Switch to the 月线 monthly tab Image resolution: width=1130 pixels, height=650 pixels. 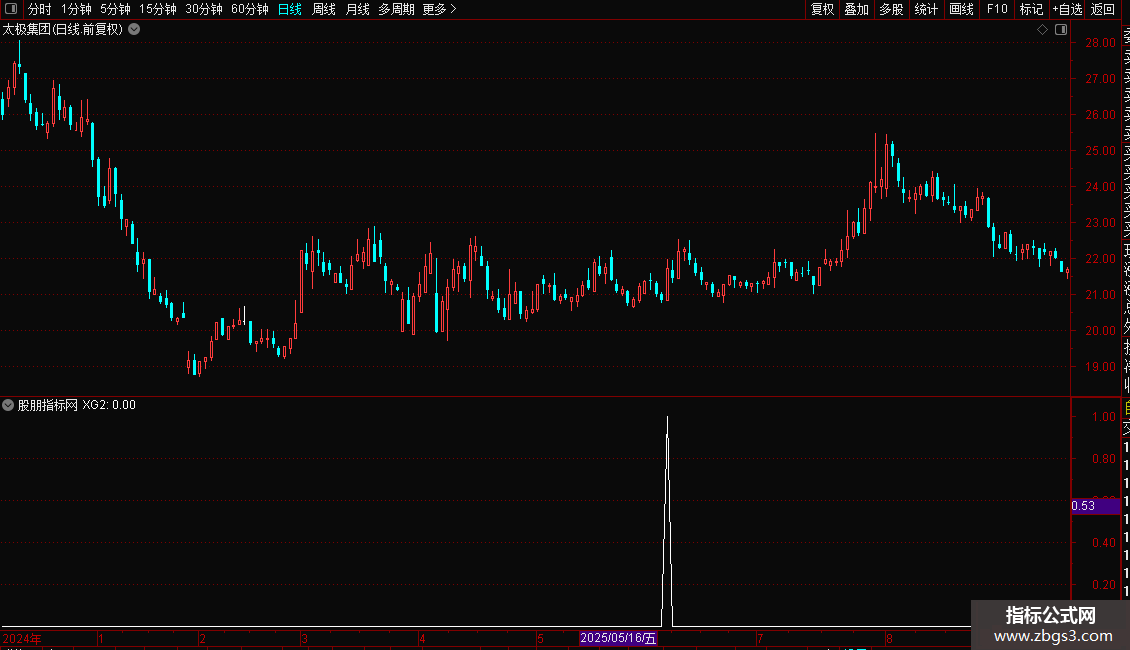[x=357, y=9]
